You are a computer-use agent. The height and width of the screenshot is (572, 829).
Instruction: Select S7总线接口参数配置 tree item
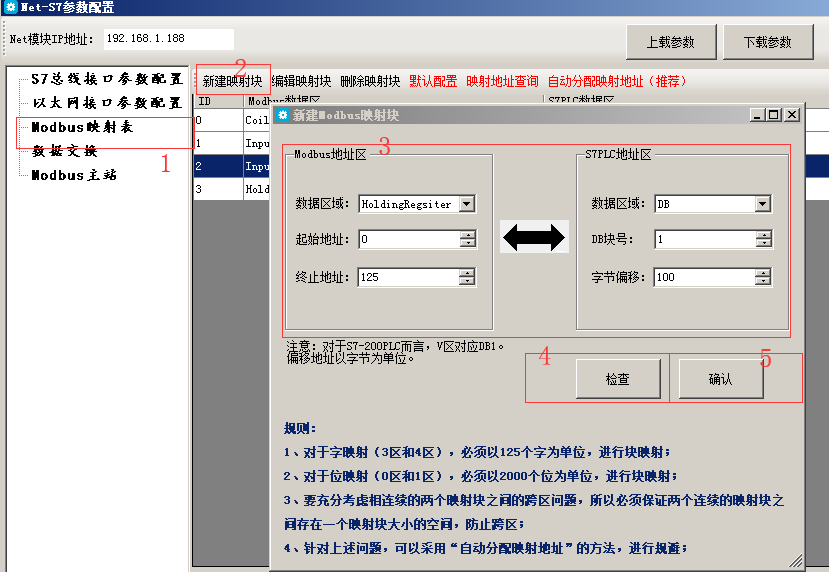point(106,79)
